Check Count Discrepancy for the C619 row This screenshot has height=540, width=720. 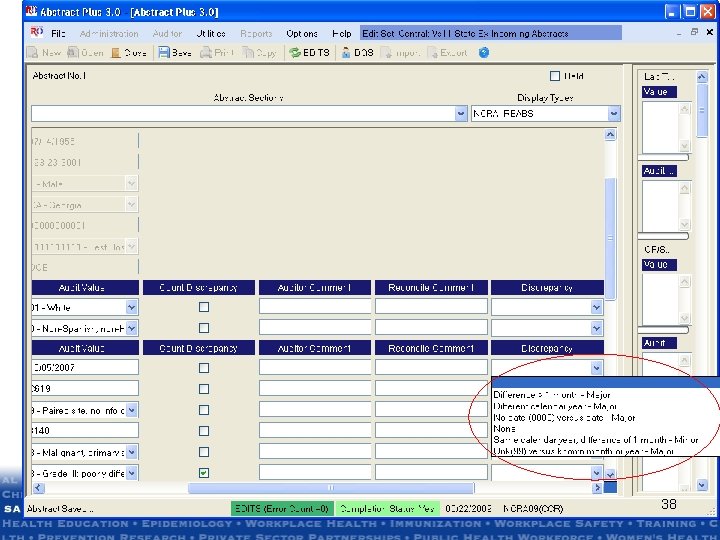click(x=204, y=389)
